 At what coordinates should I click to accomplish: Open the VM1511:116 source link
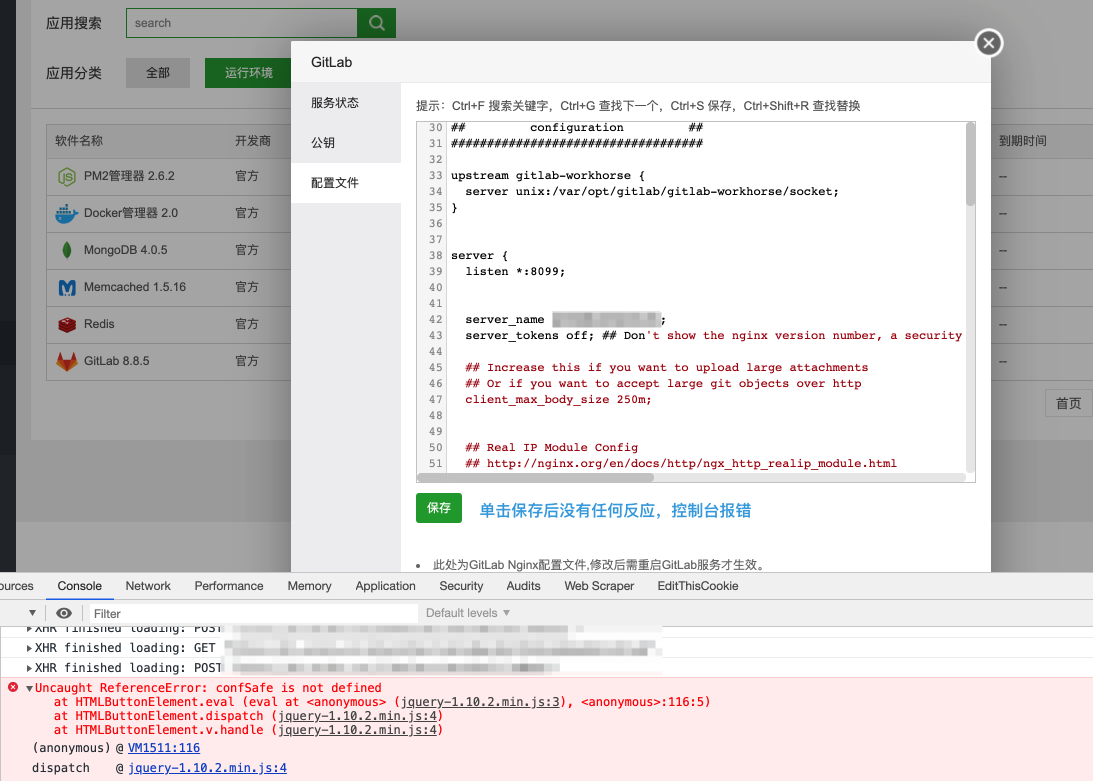[164, 748]
